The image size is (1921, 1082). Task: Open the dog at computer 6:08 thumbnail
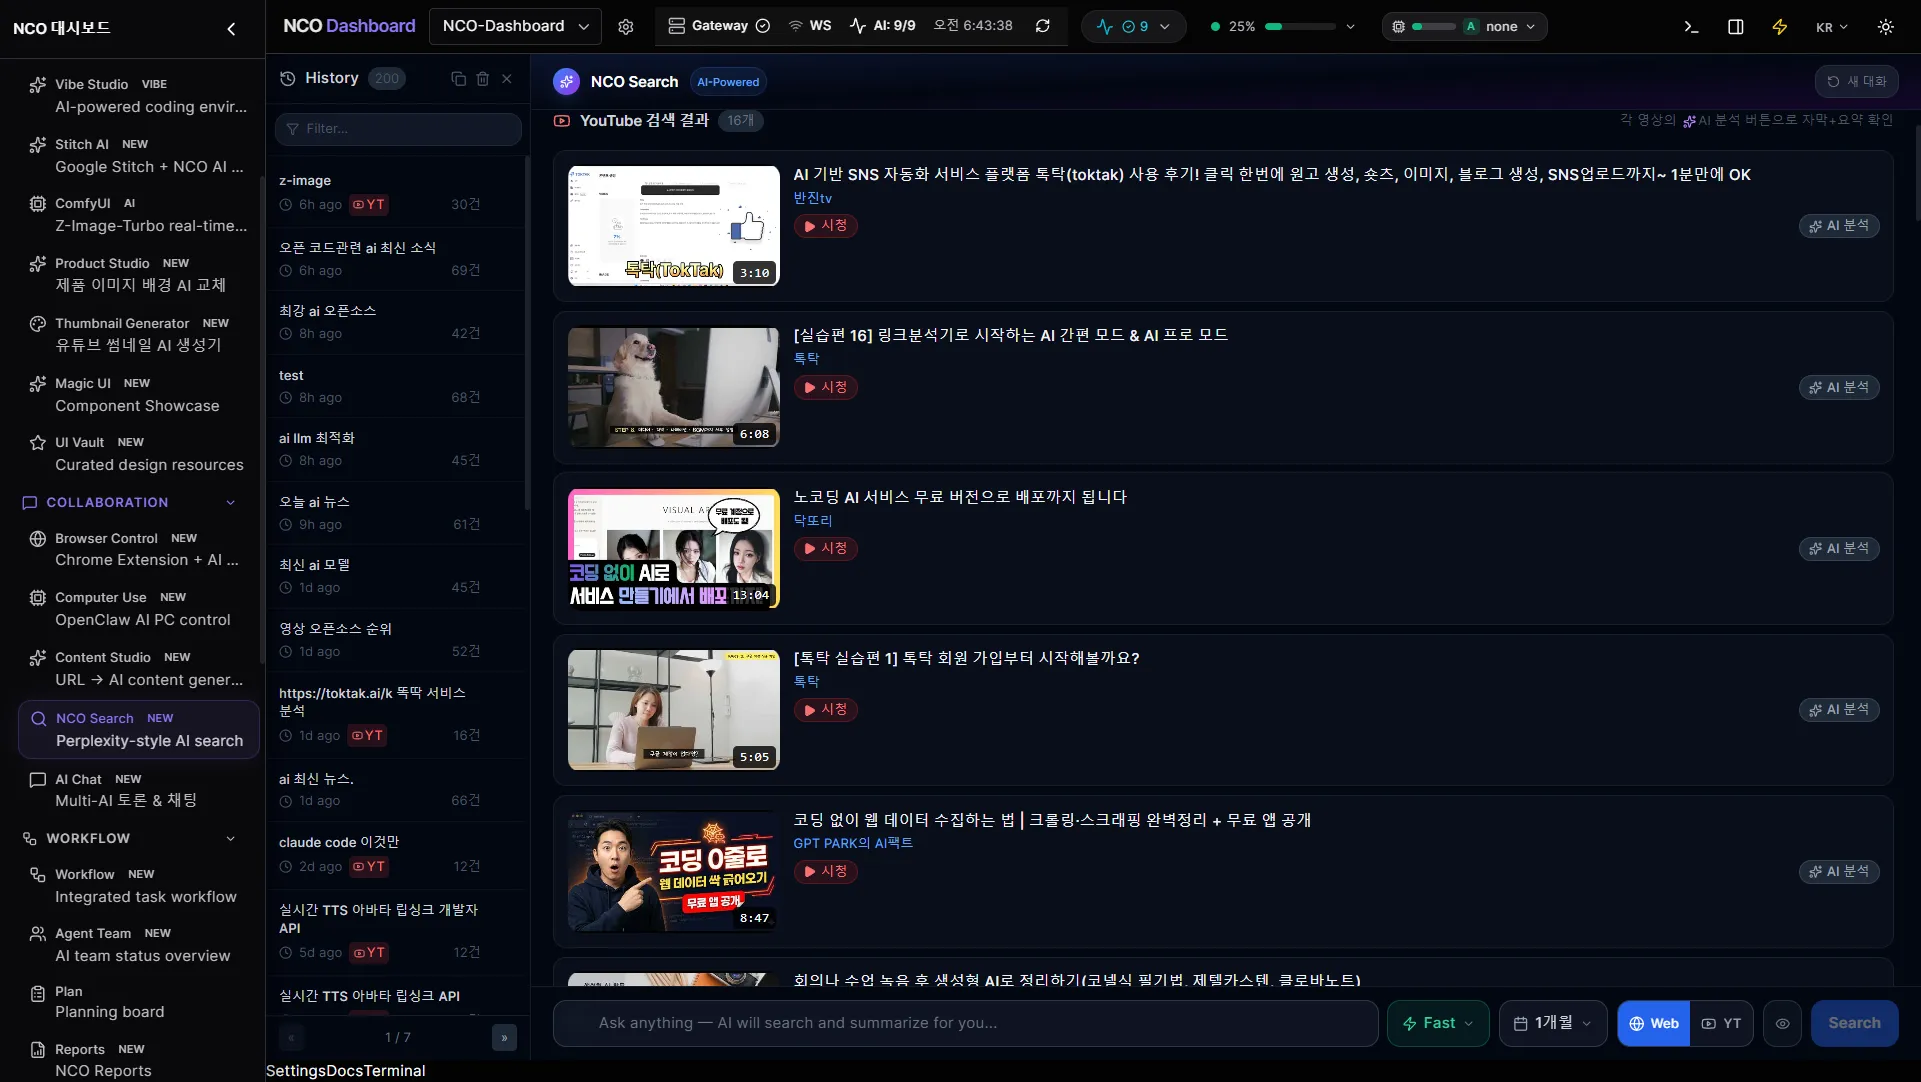(674, 388)
